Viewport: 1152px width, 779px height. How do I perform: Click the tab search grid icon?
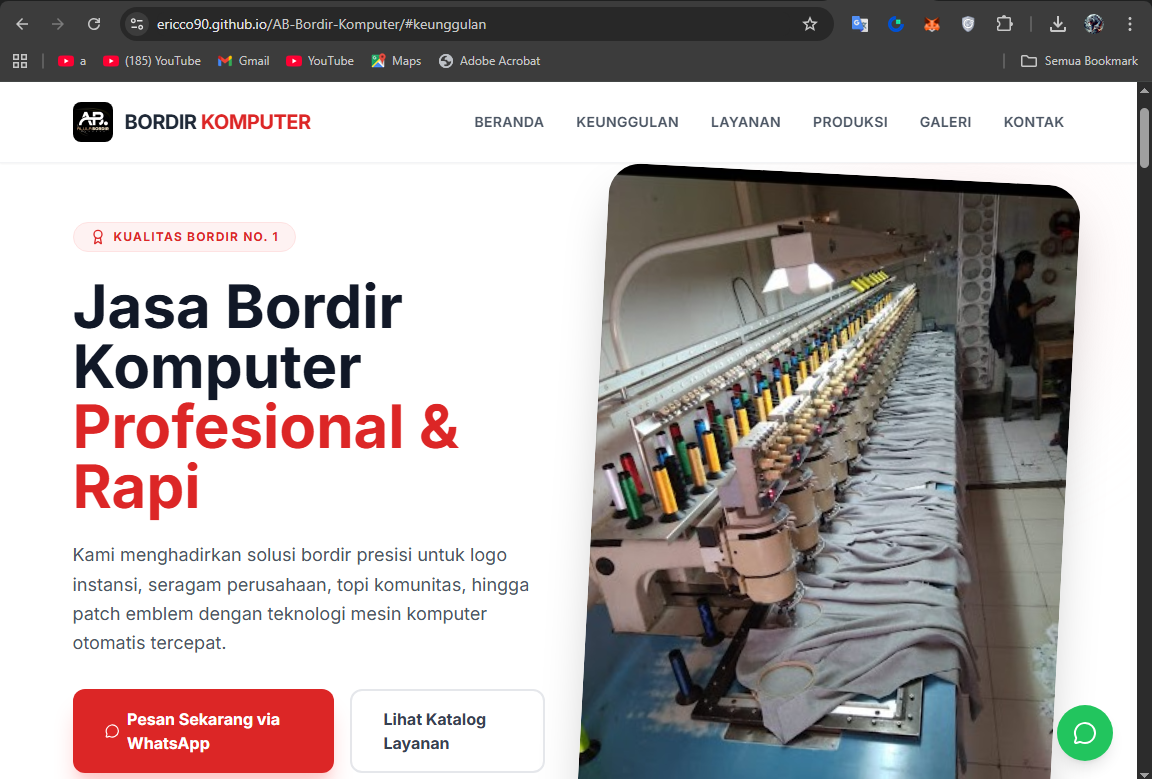click(x=20, y=60)
